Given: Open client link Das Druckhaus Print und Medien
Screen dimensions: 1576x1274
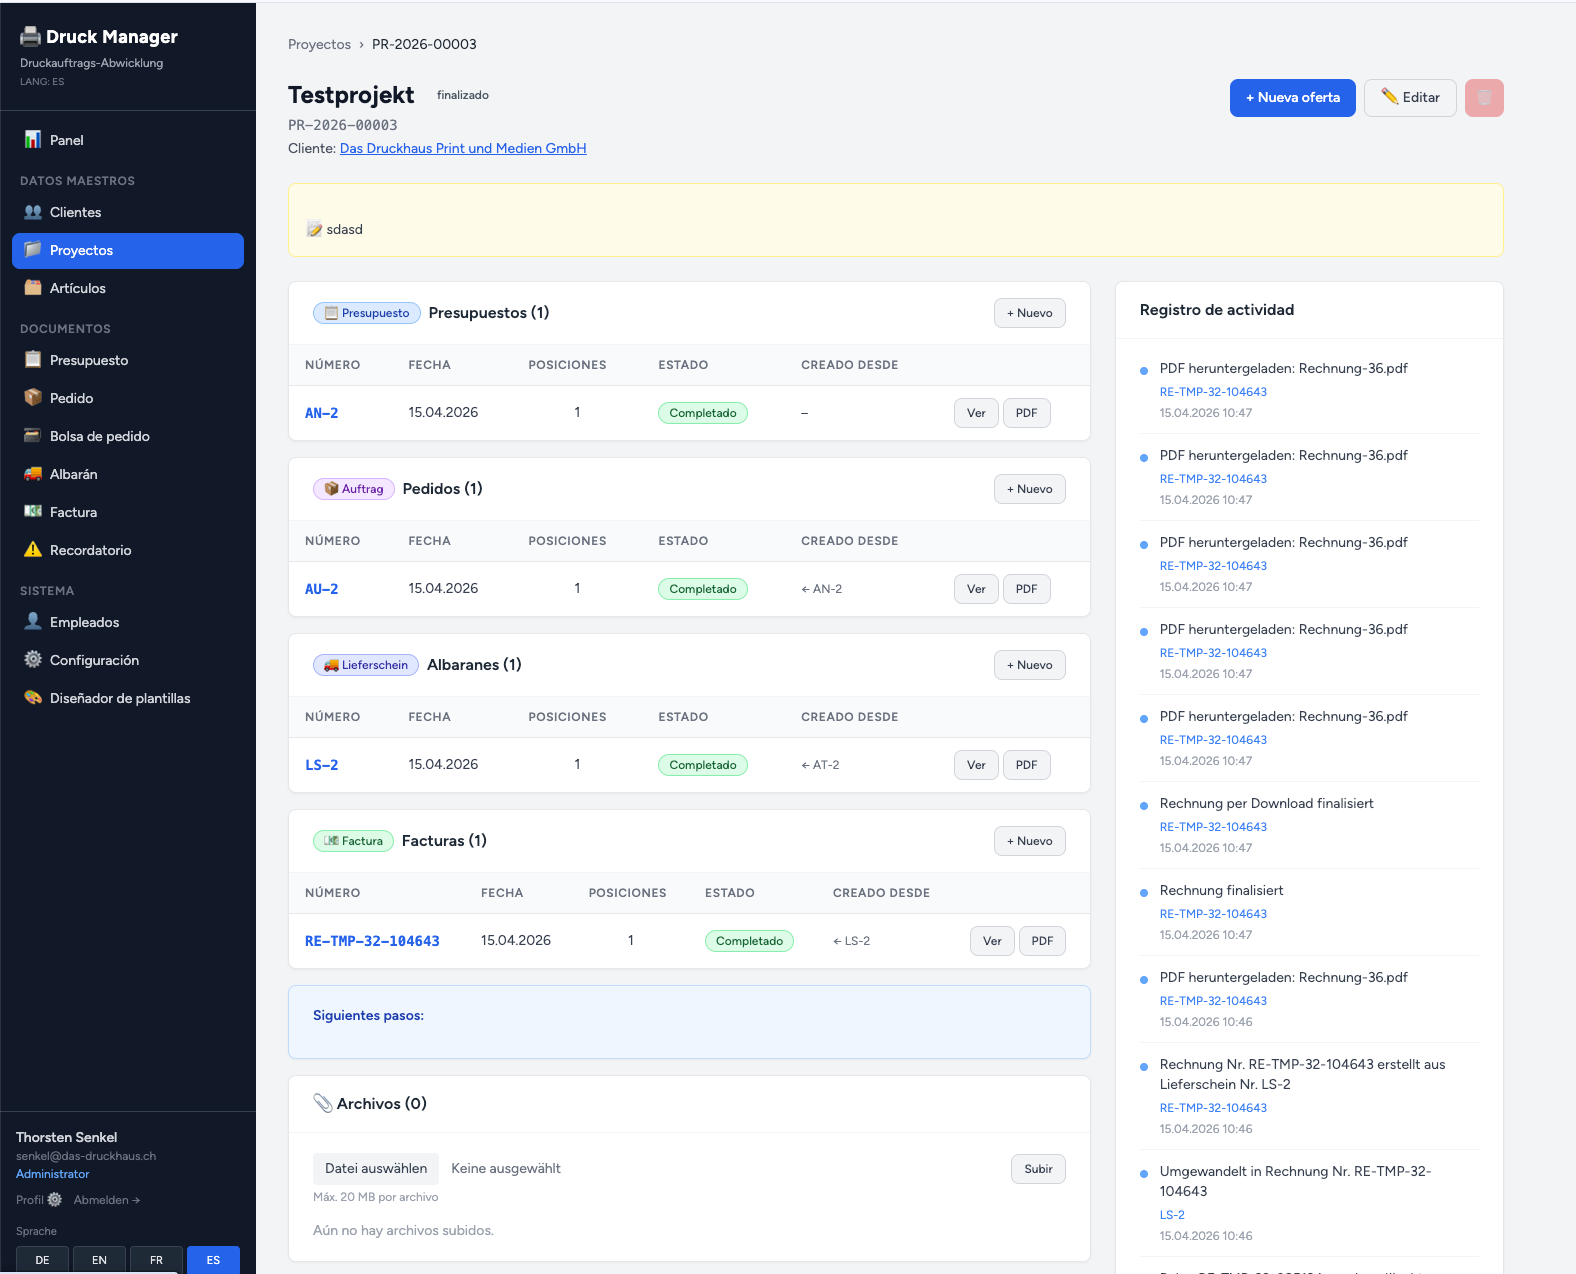Looking at the screenshot, I should tap(462, 148).
